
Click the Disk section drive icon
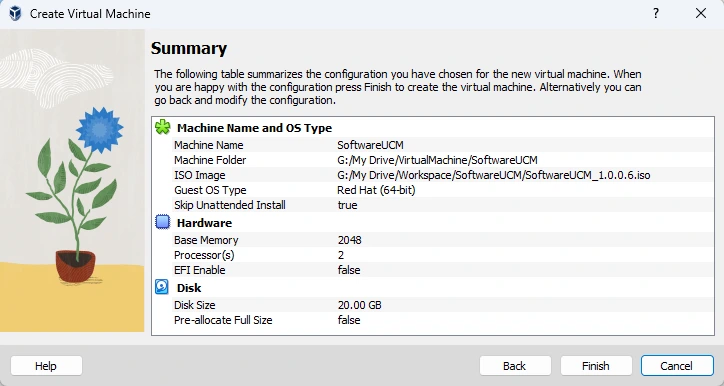click(162, 287)
